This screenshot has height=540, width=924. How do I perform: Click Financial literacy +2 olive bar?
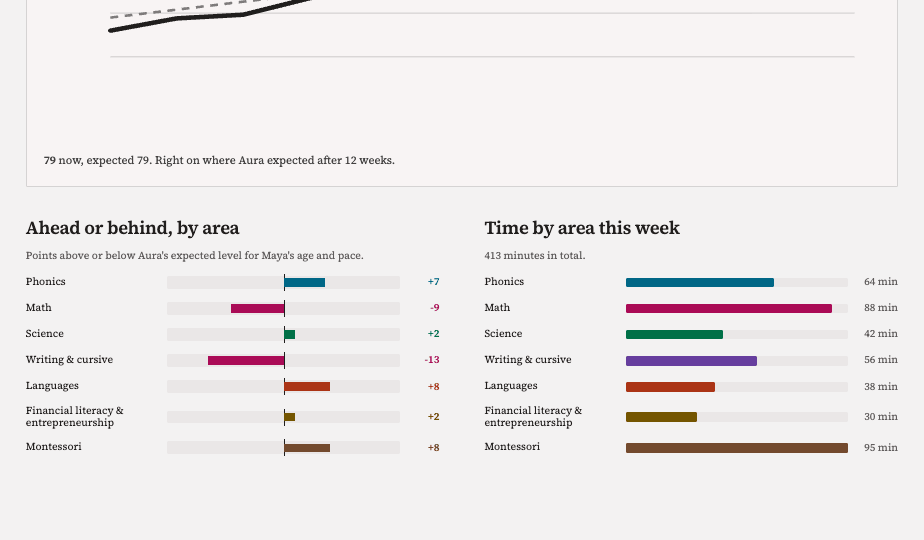point(290,417)
